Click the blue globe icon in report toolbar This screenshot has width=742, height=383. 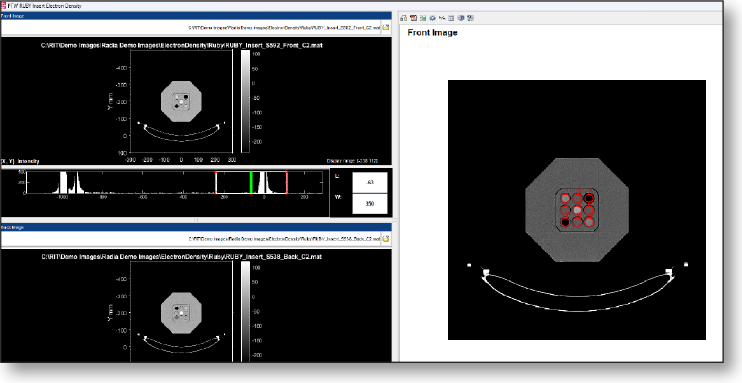(461, 18)
